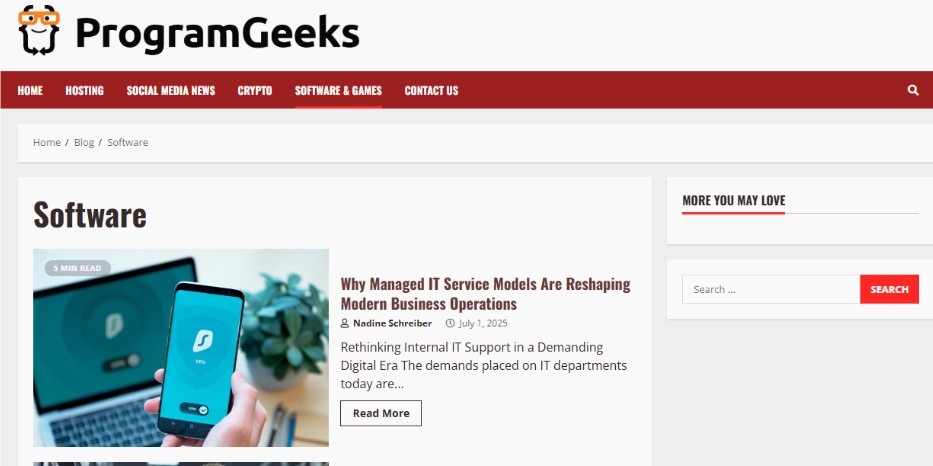Click the red SEARCH button
The height and width of the screenshot is (466, 933).
point(889,289)
